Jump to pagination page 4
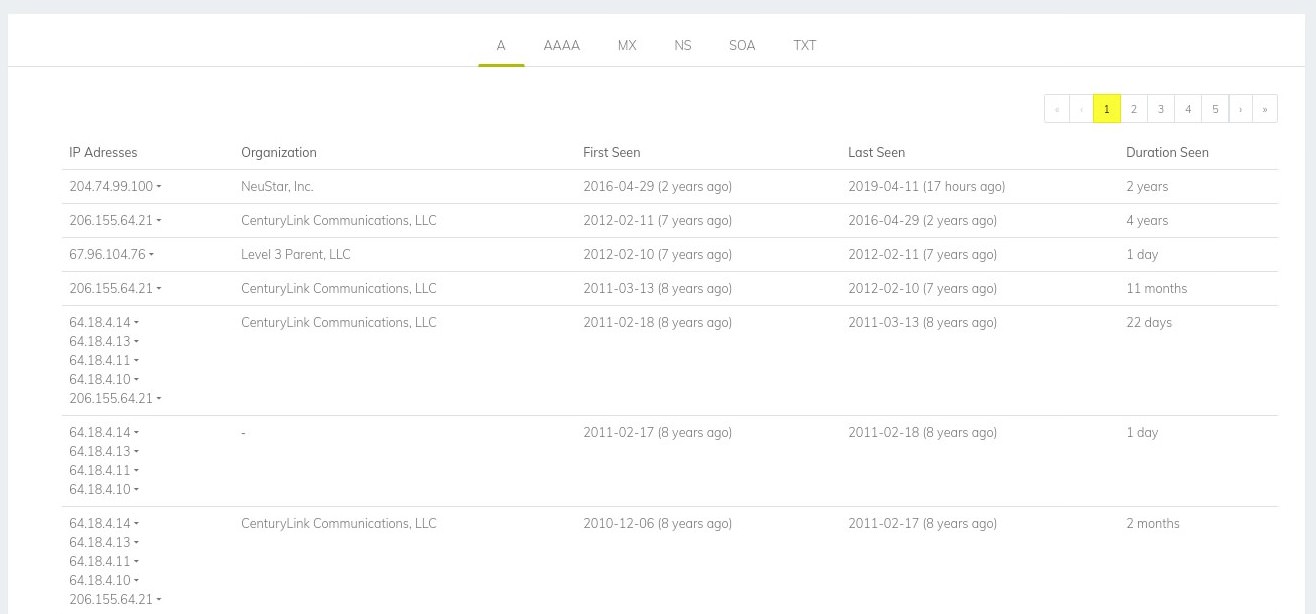 coord(1188,109)
